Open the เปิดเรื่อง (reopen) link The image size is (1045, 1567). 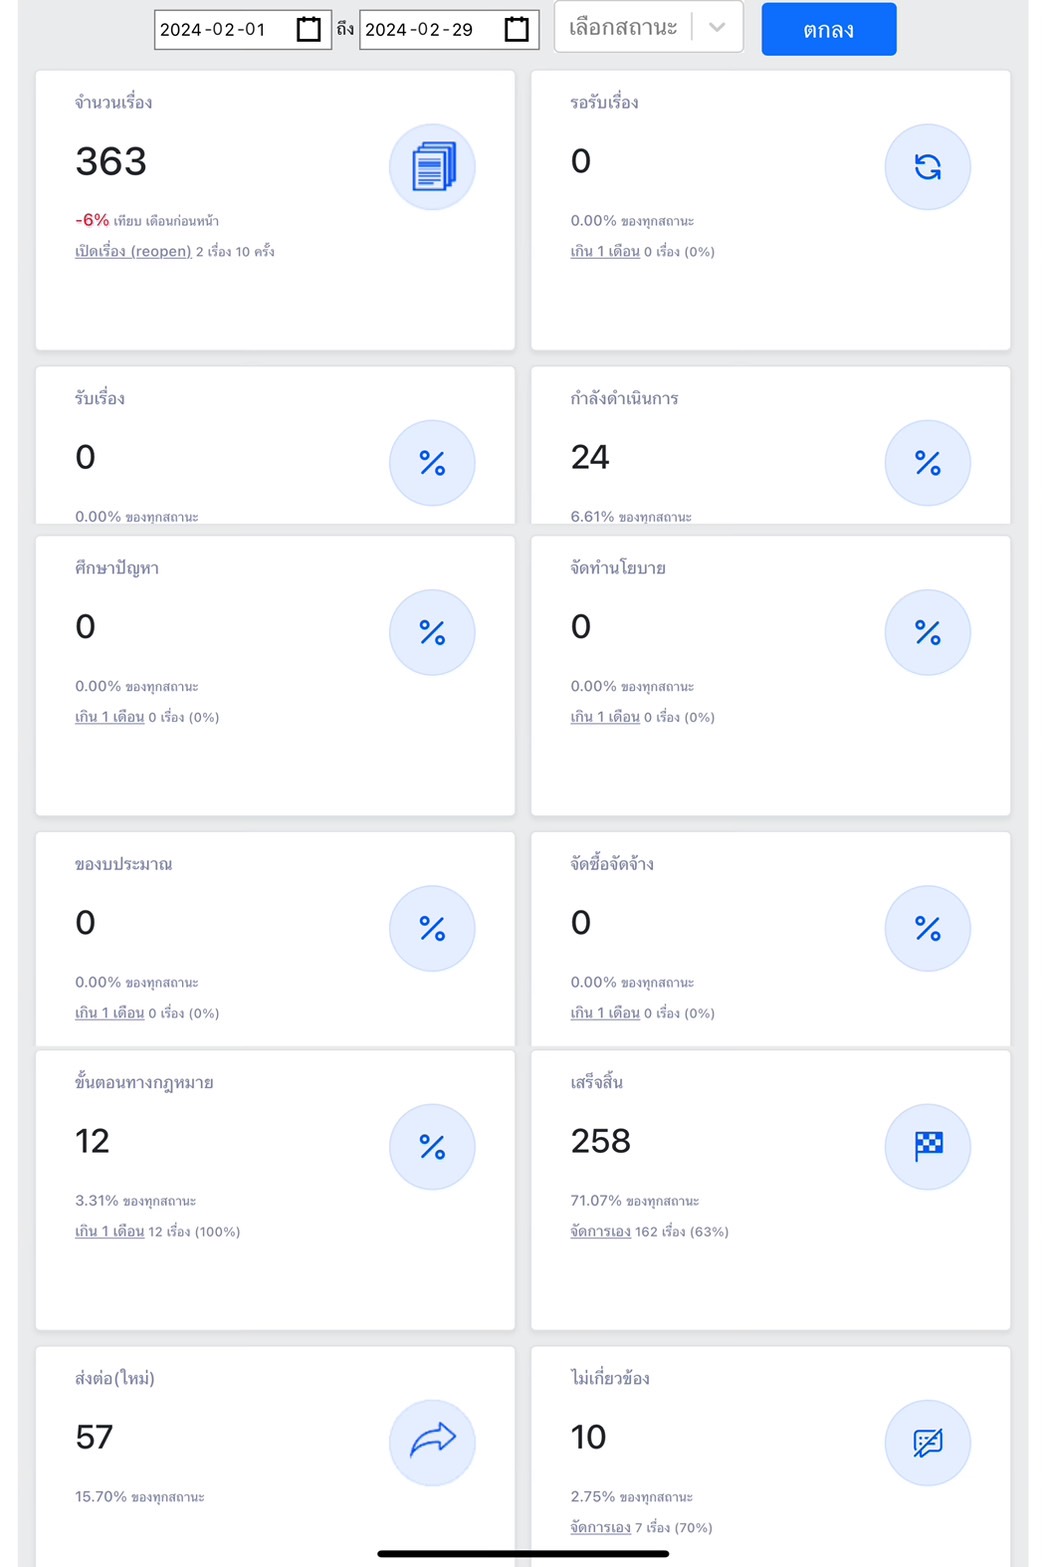[133, 252]
